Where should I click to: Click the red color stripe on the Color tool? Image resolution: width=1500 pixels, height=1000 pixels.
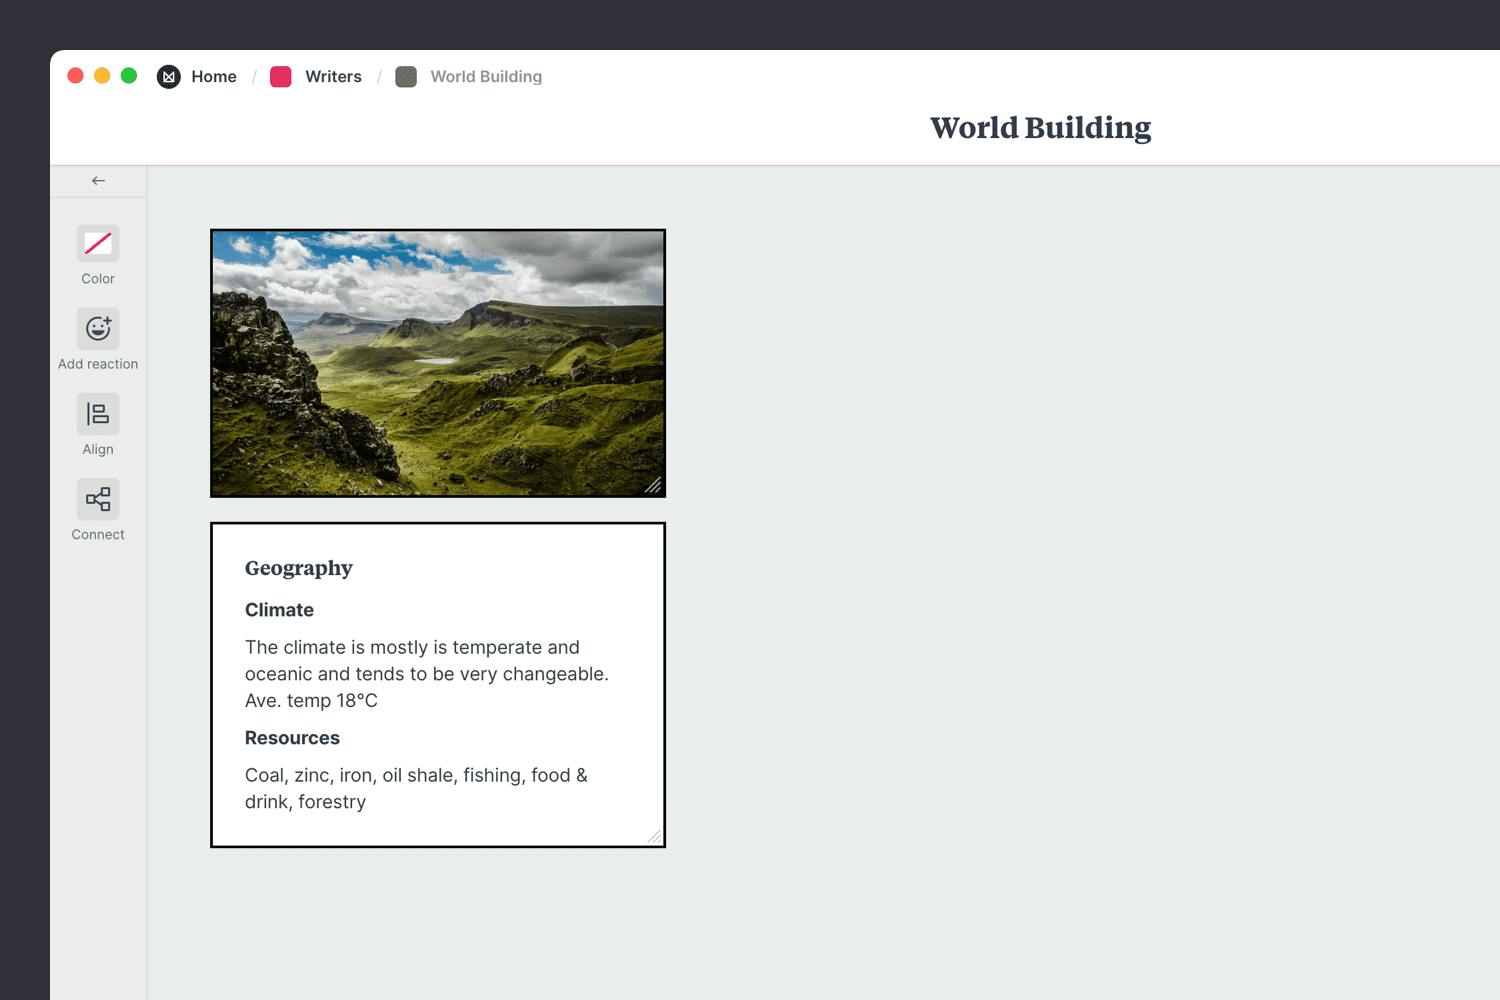[97, 242]
